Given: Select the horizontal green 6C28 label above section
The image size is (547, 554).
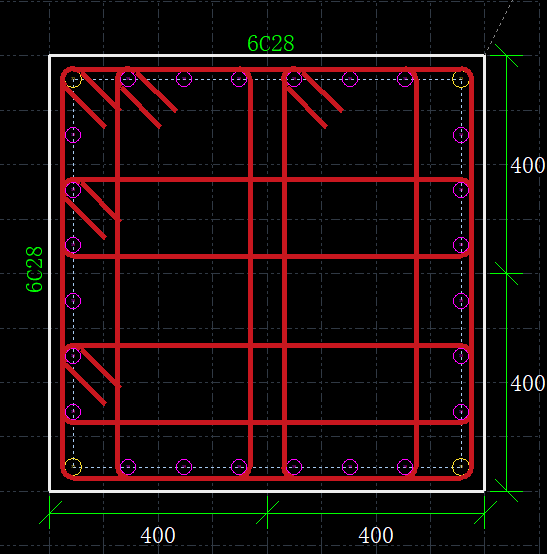Looking at the screenshot, I should click(x=271, y=44).
